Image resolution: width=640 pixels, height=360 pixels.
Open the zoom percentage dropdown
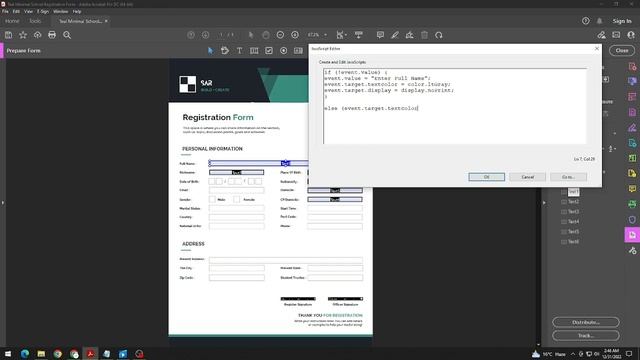325,35
